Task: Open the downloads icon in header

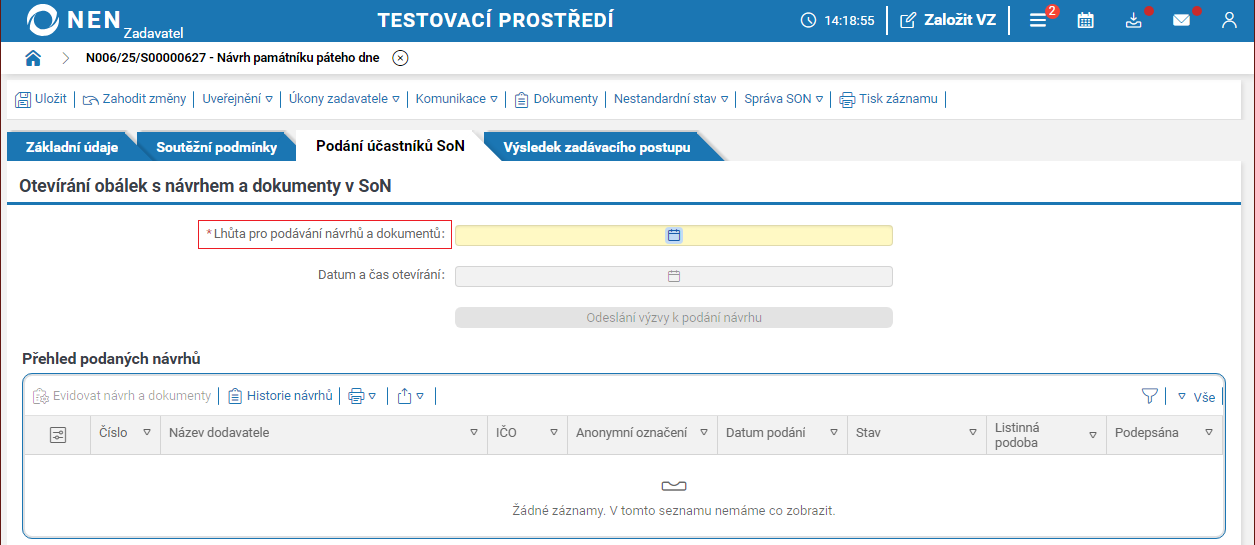Action: point(1133,20)
